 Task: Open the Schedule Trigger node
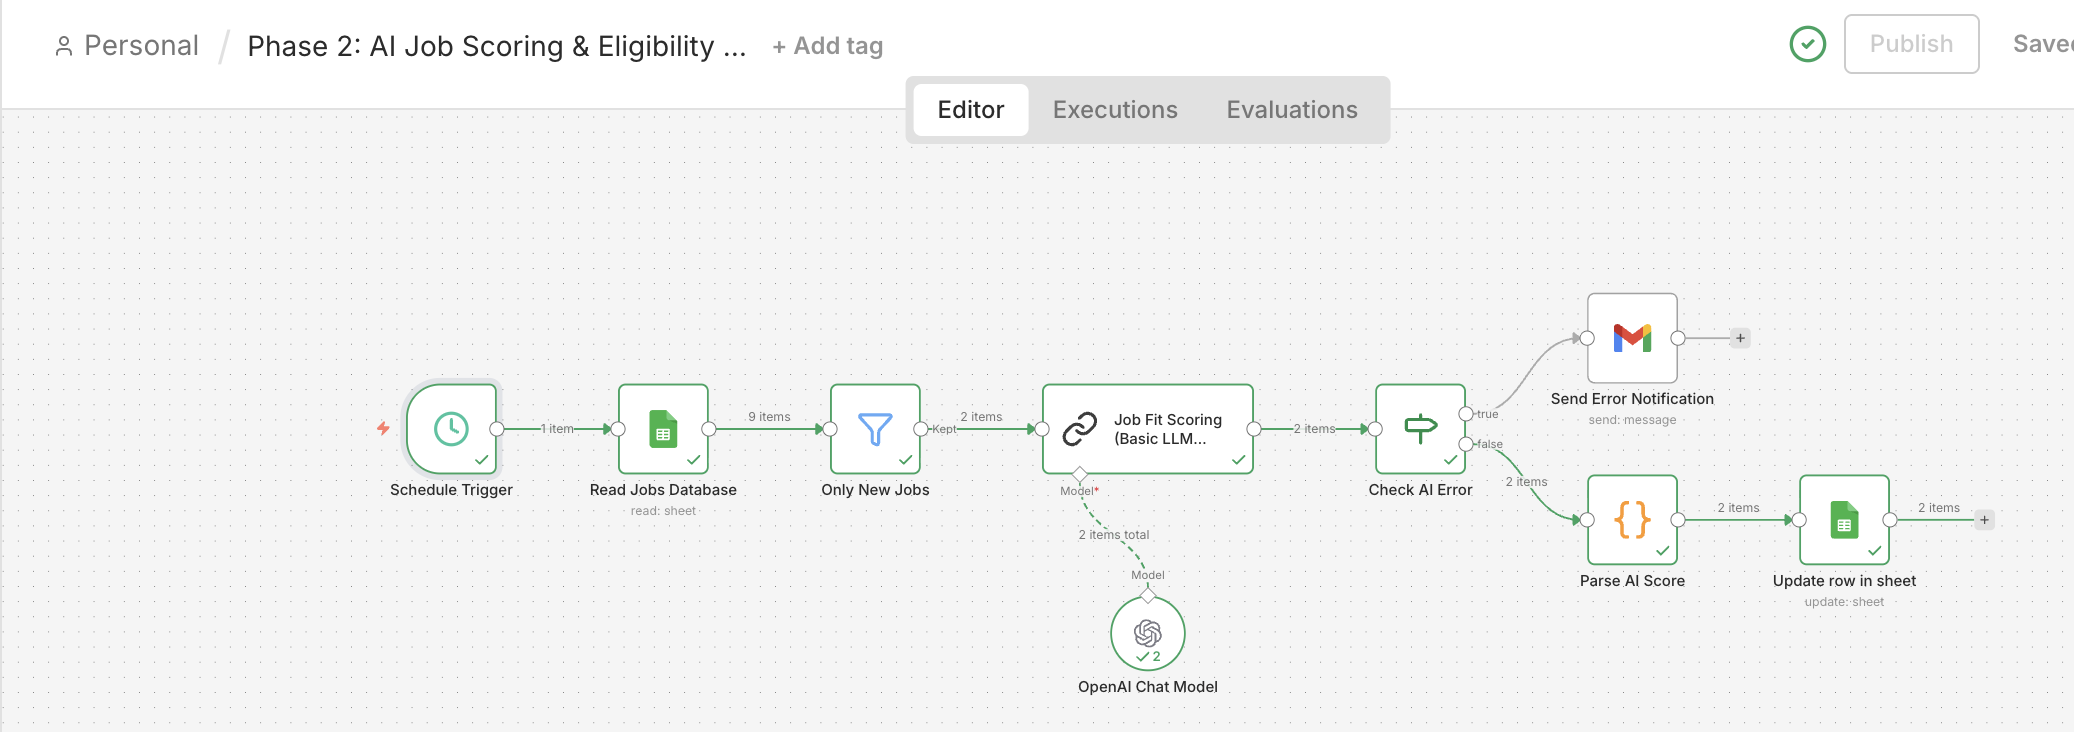(x=451, y=429)
